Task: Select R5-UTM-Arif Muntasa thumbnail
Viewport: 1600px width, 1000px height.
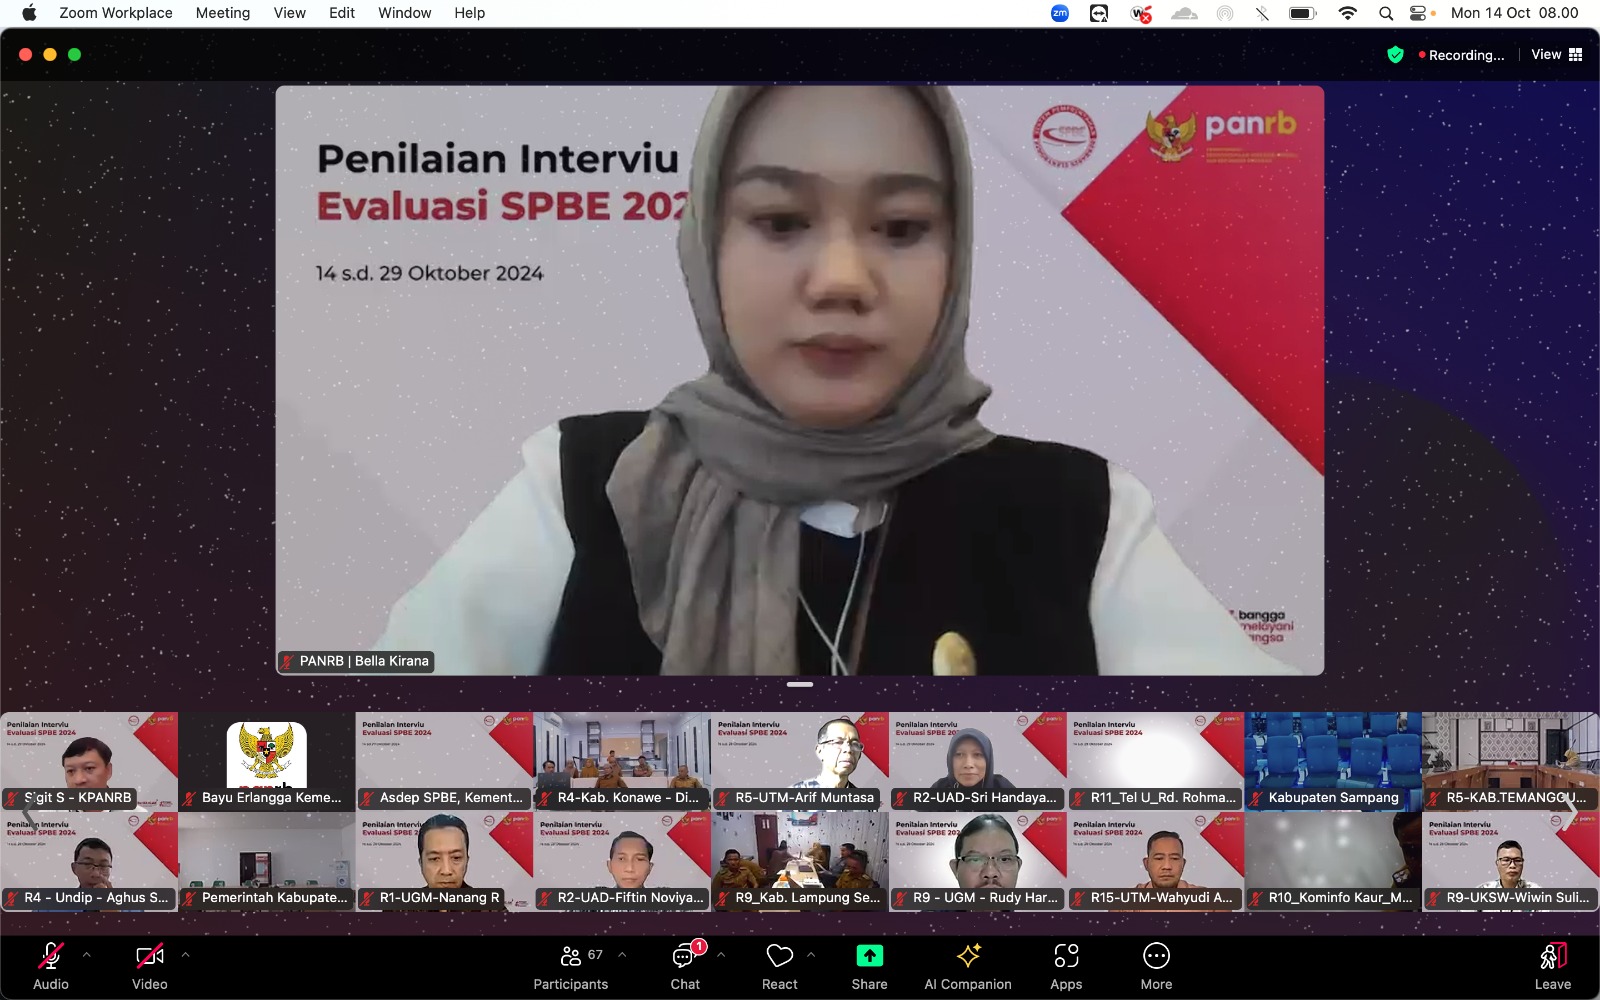Action: (x=800, y=760)
